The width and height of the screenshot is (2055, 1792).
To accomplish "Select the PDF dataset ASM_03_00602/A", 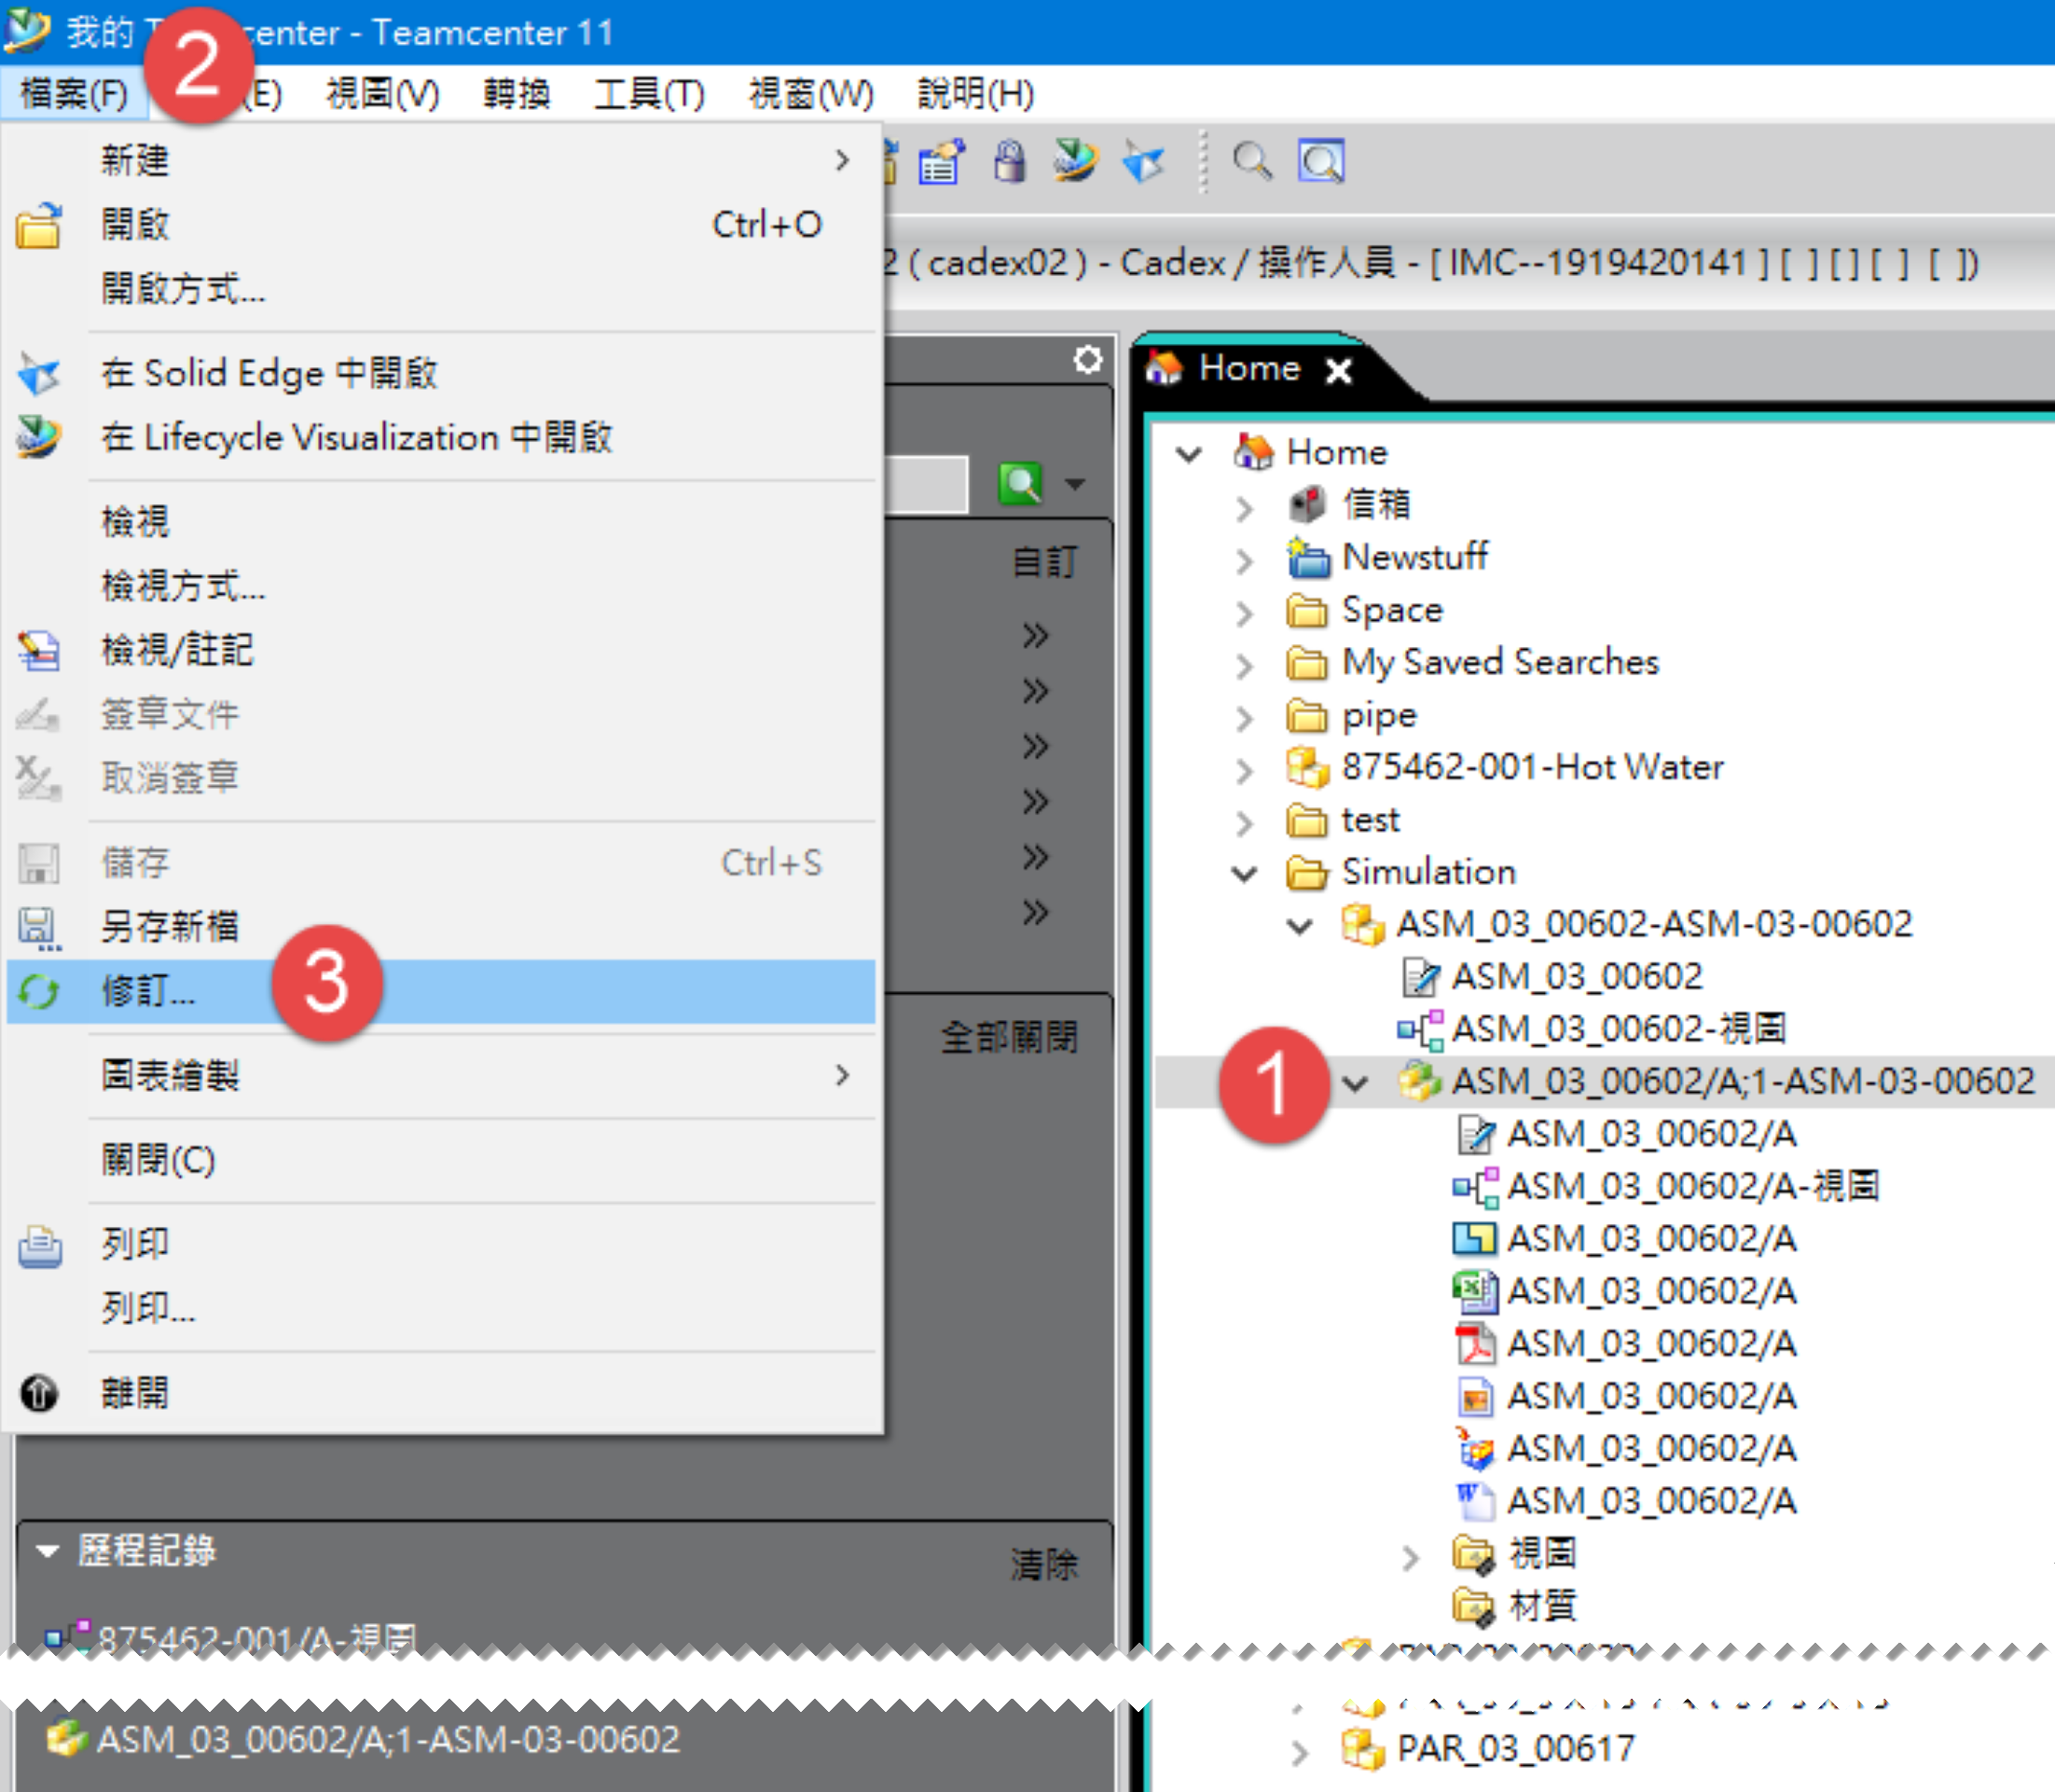I will (x=1652, y=1343).
